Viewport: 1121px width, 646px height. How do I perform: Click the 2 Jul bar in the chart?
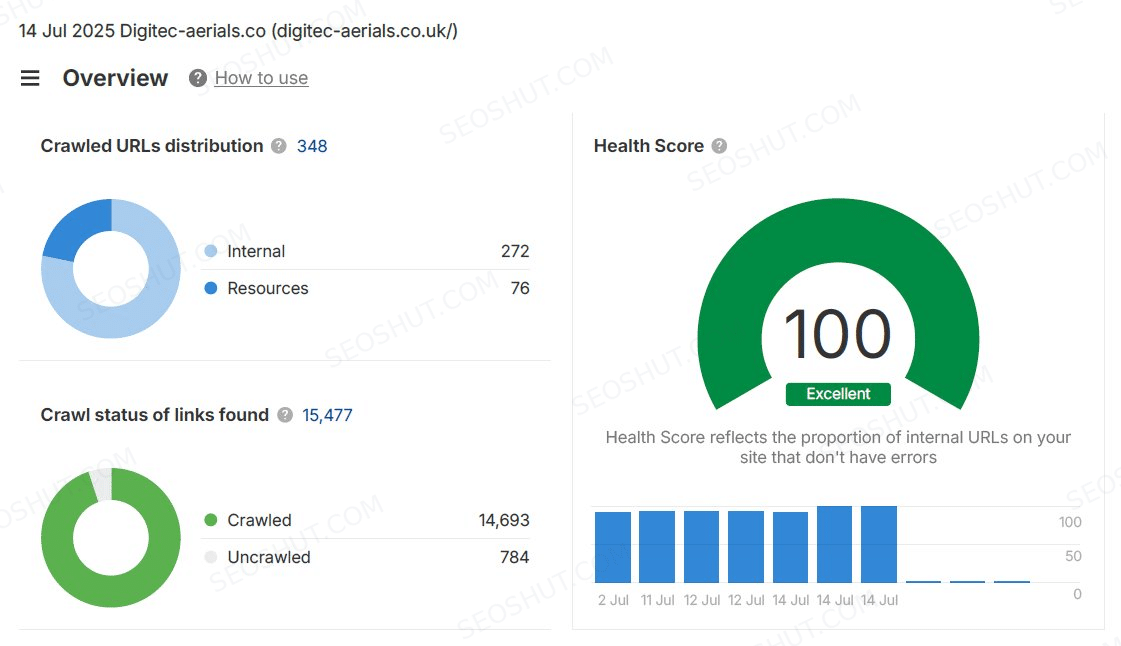[613, 547]
